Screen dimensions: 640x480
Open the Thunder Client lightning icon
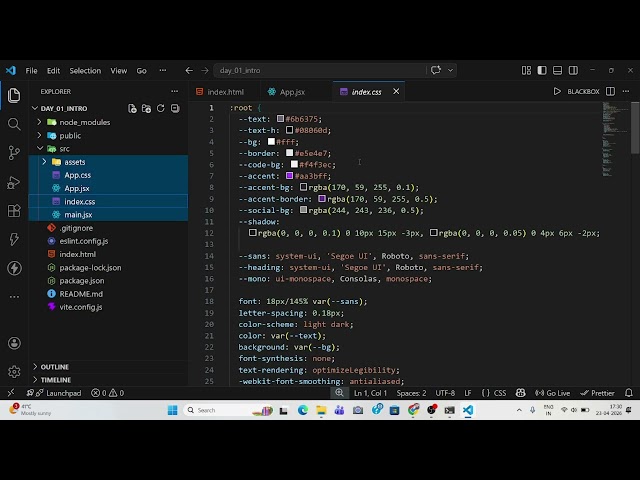pyautogui.click(x=14, y=239)
